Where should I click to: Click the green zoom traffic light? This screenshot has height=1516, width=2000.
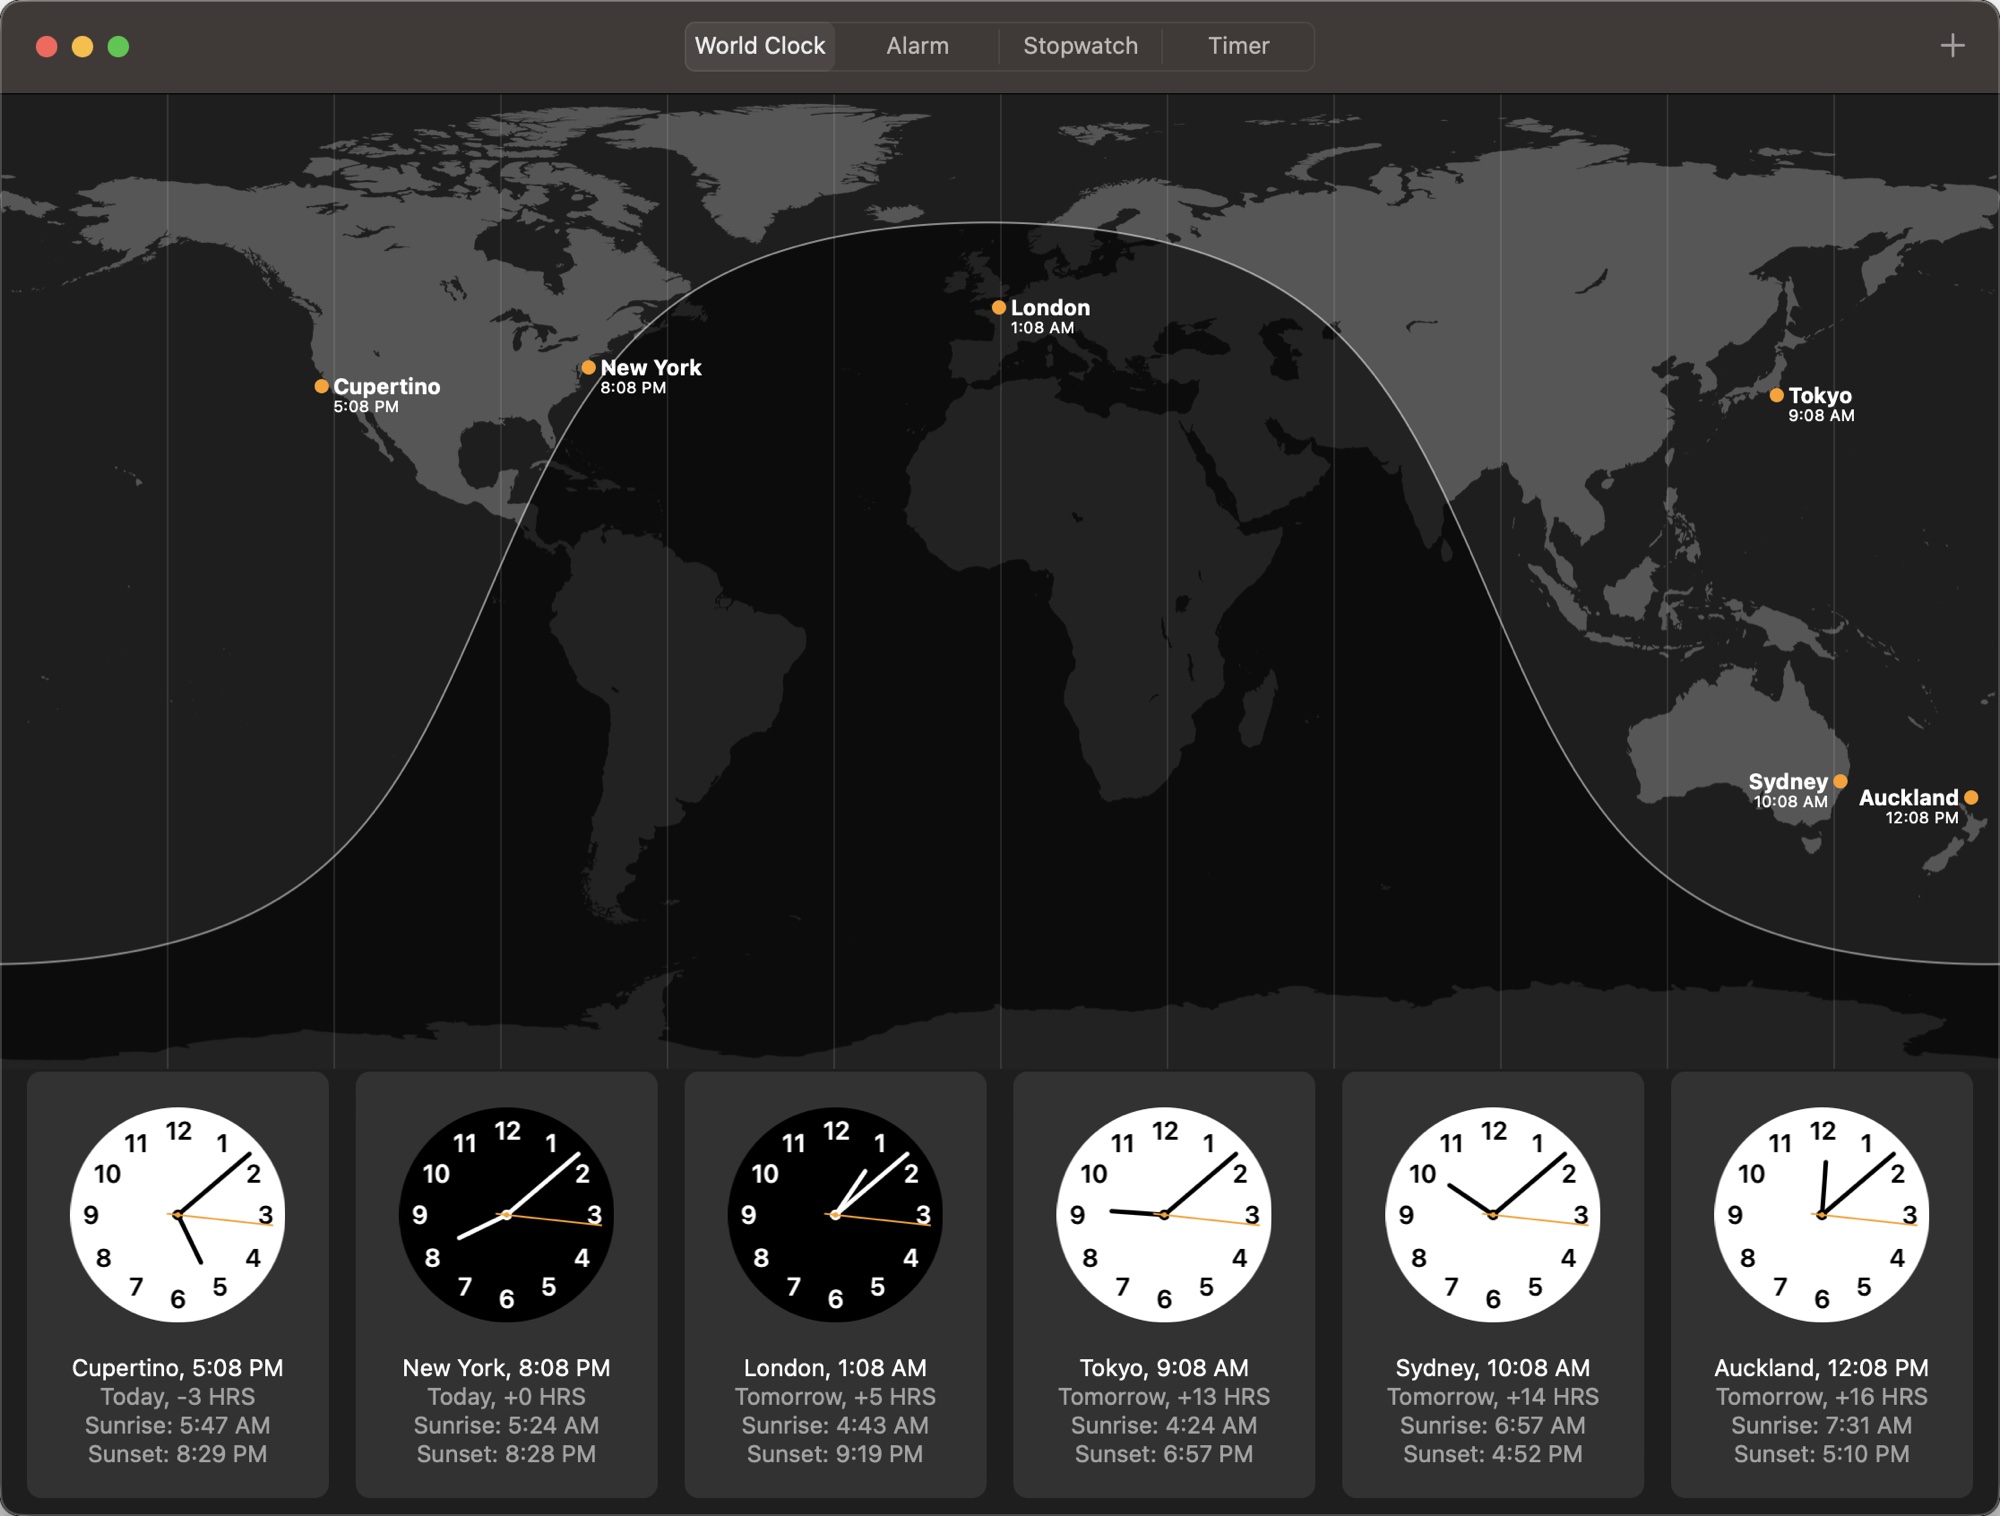tap(118, 46)
